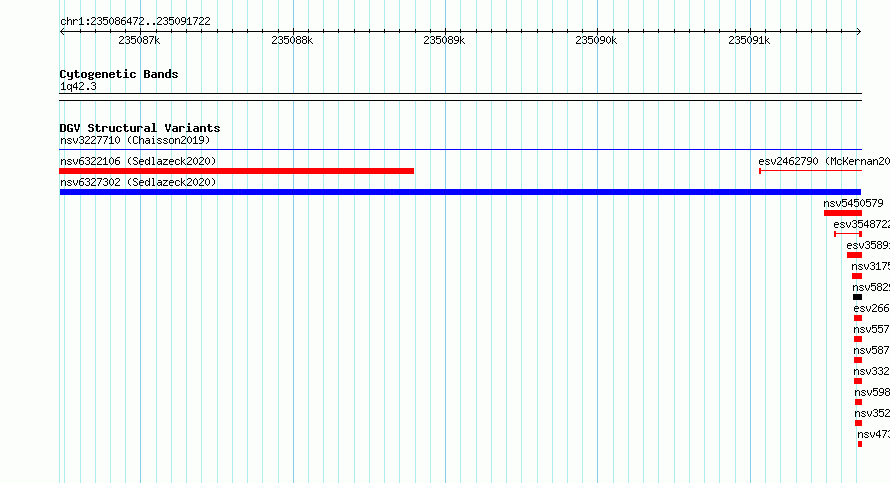Viewport: 890px width, 483px height.
Task: Click the 1q42.3 cytogenetic band bar
Action: tap(460, 97)
